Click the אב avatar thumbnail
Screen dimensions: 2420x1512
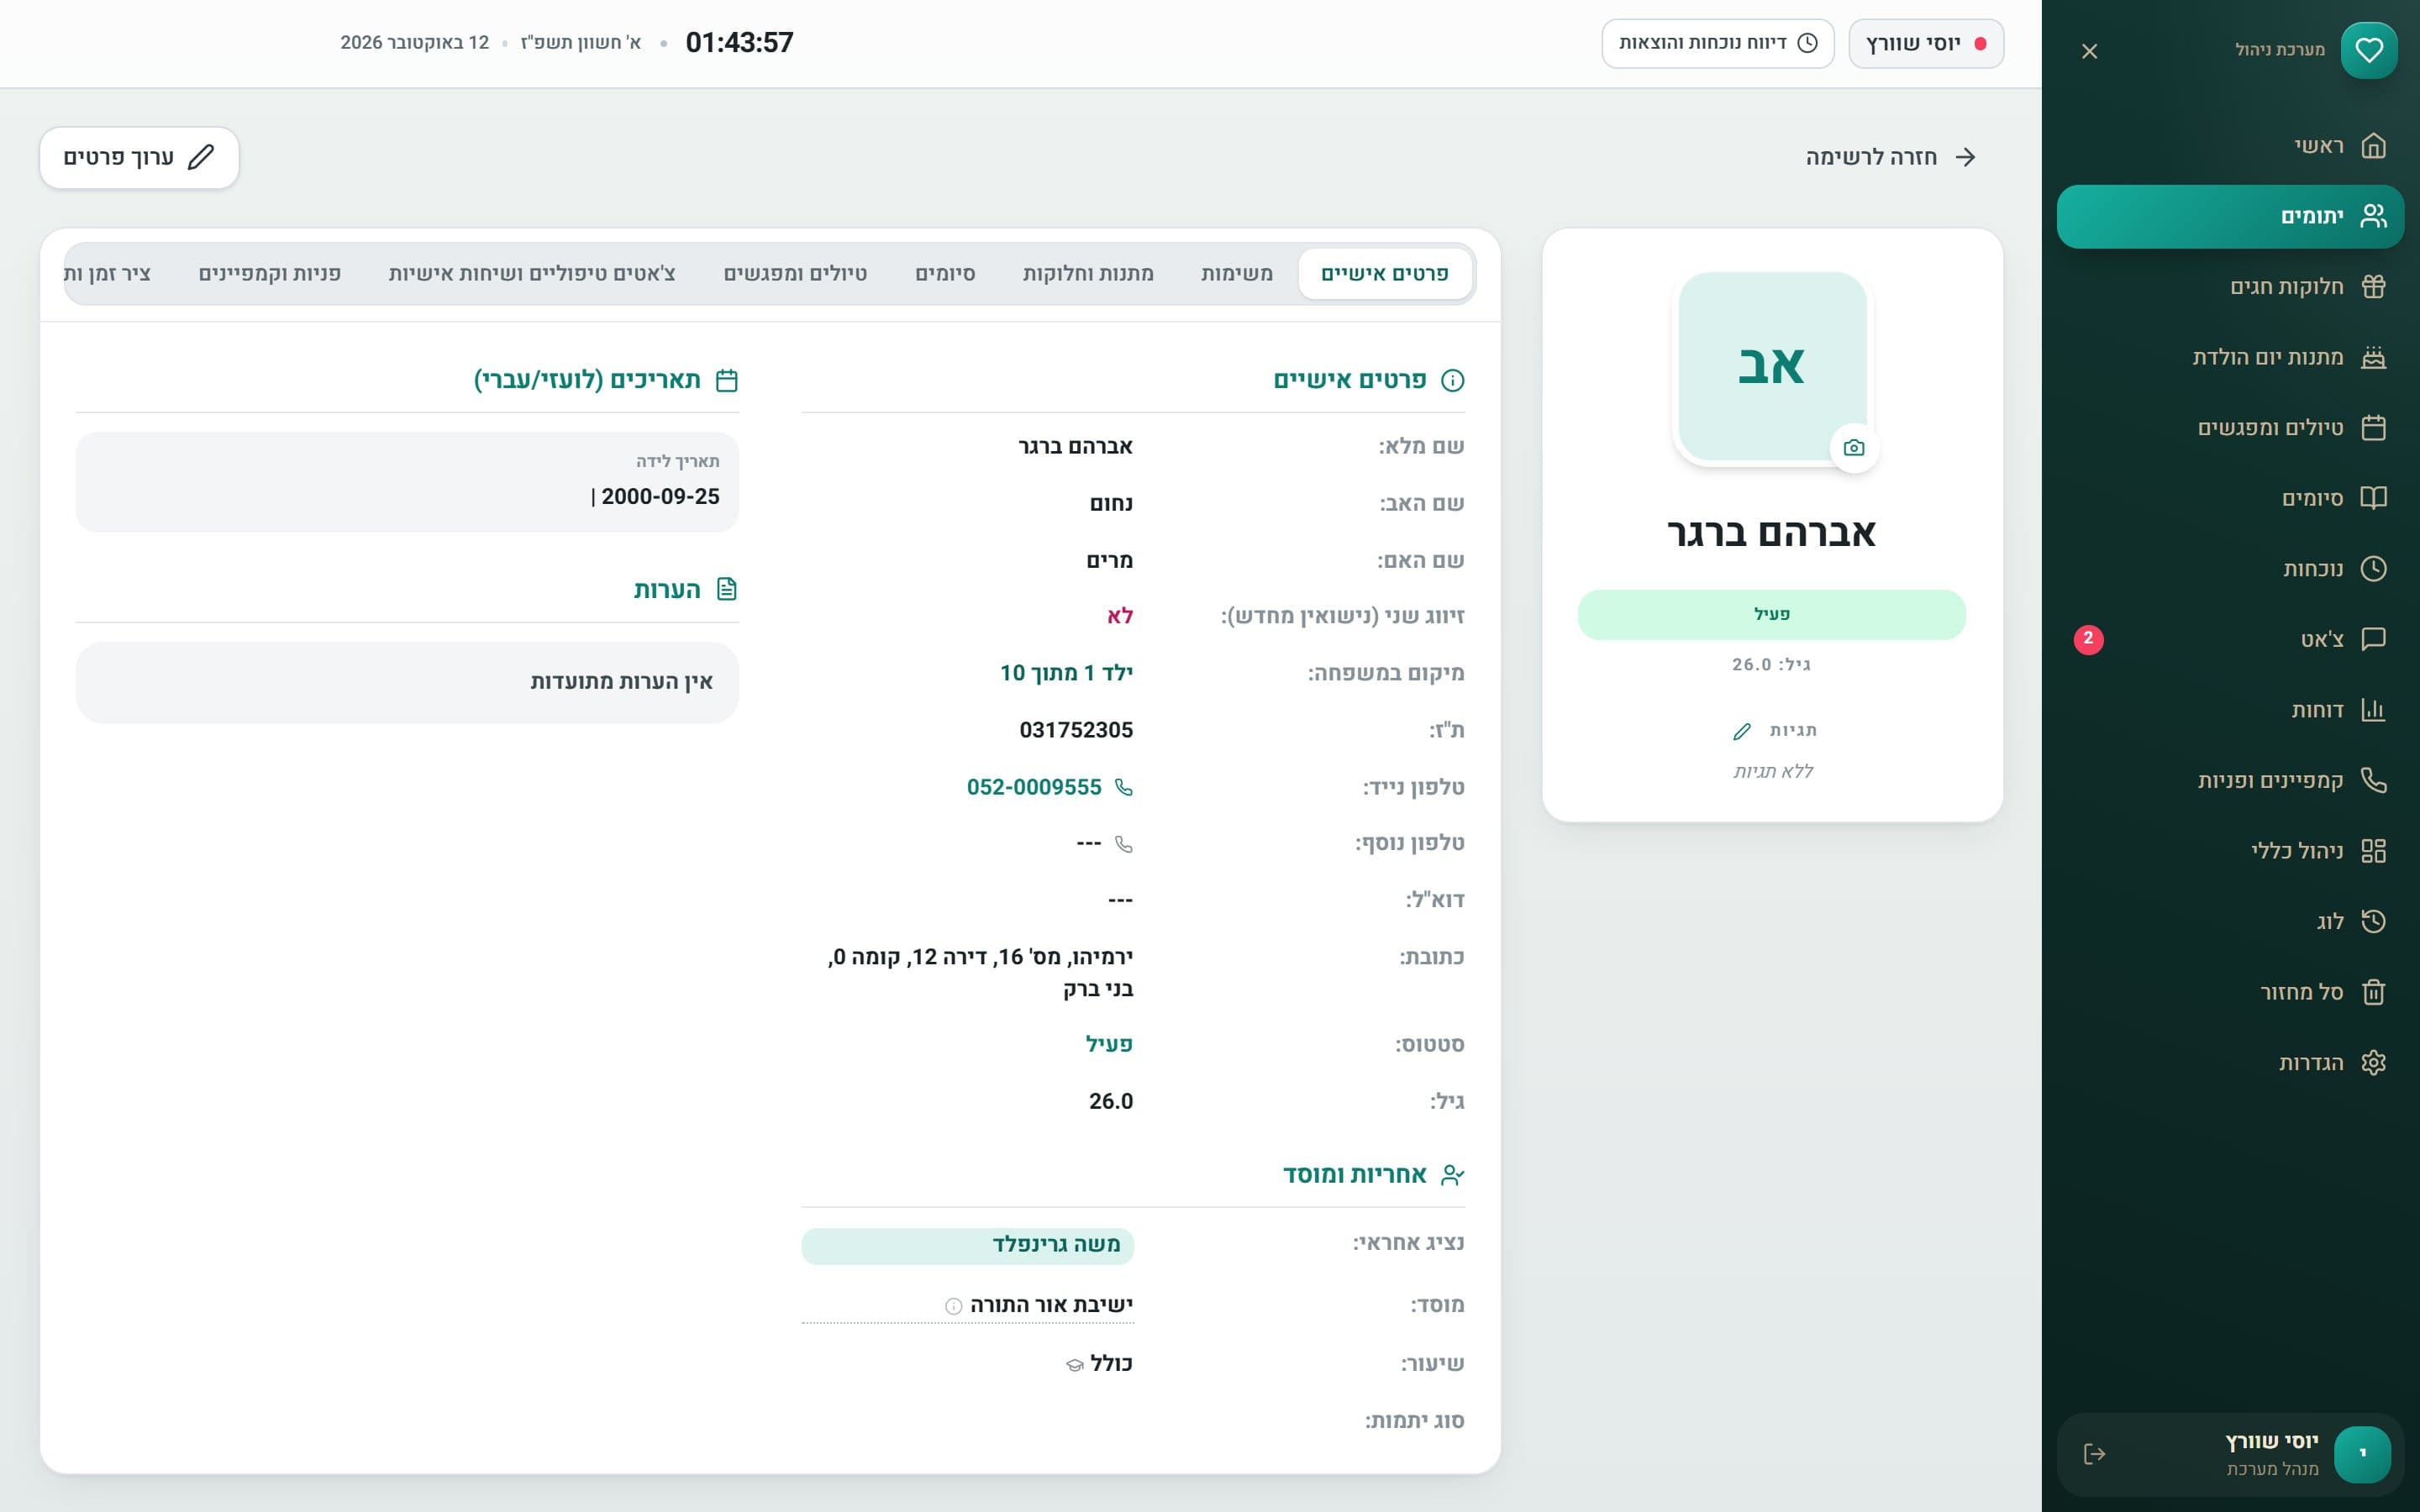pos(1772,366)
